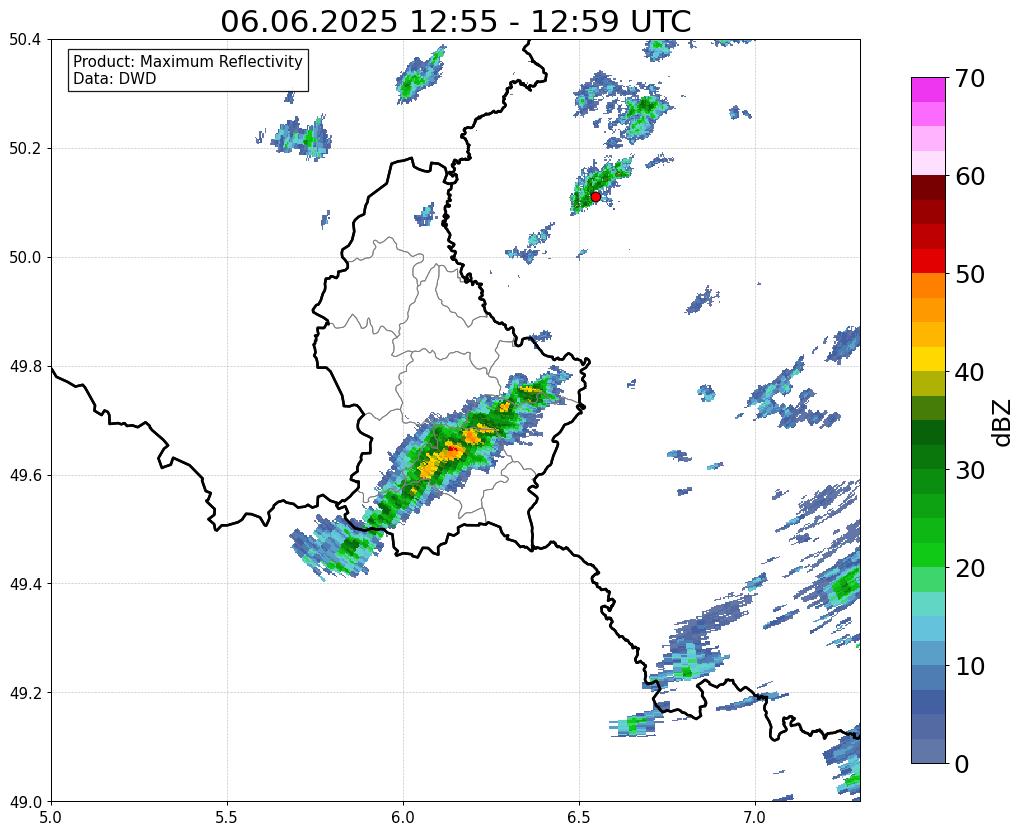Click the 30 value on the colorbar

tap(970, 470)
